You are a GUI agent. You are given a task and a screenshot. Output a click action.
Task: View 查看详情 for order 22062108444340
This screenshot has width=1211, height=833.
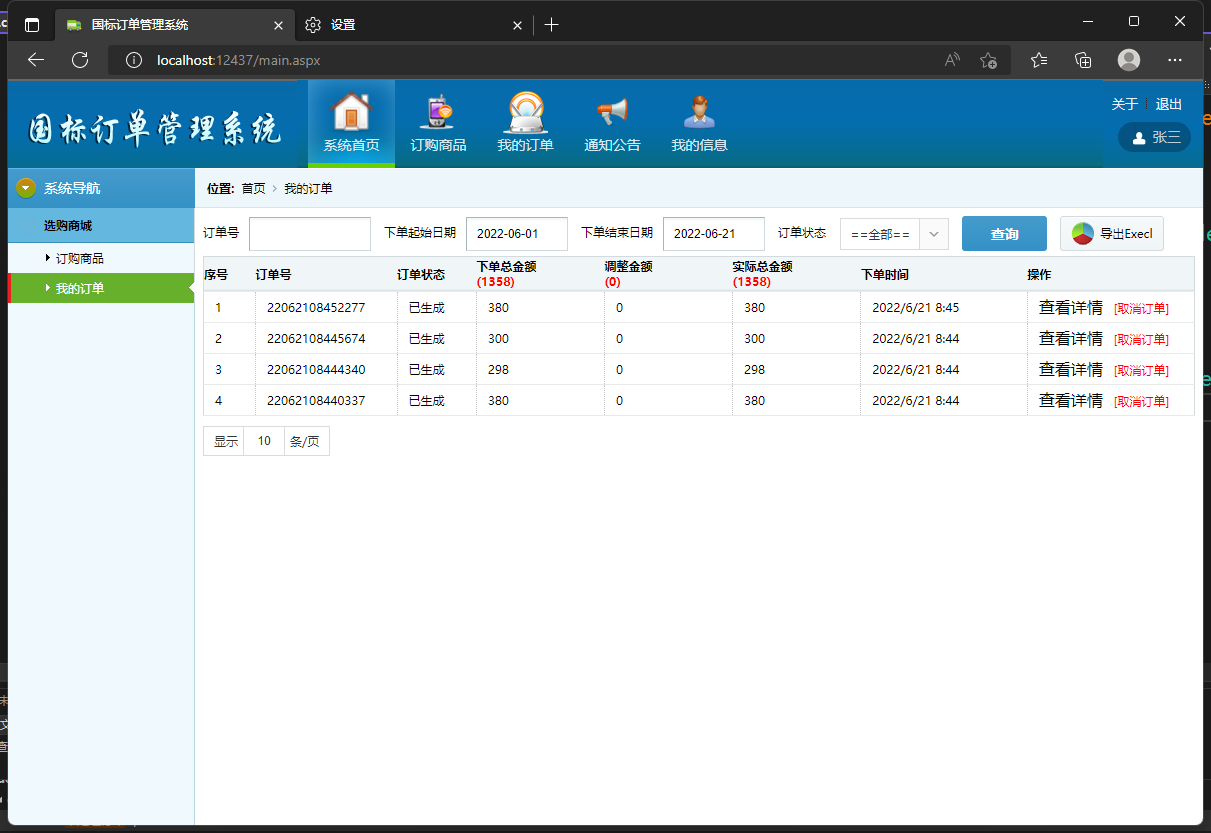click(x=1070, y=370)
